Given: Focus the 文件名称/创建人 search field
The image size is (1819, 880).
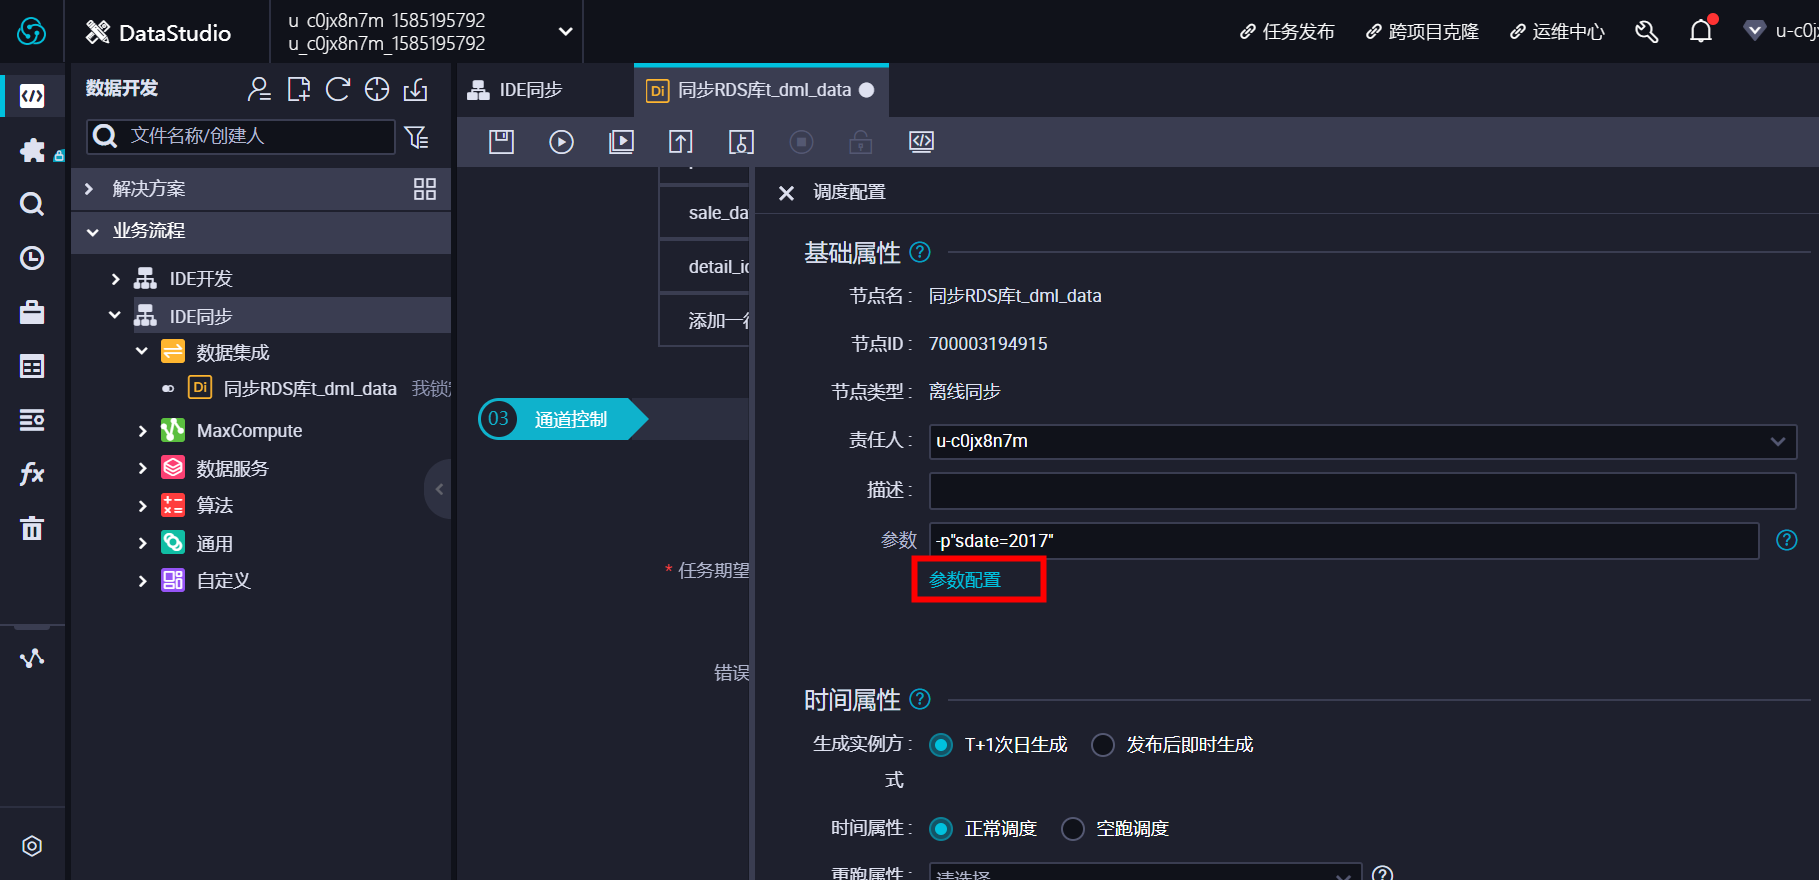Looking at the screenshot, I should [x=241, y=136].
